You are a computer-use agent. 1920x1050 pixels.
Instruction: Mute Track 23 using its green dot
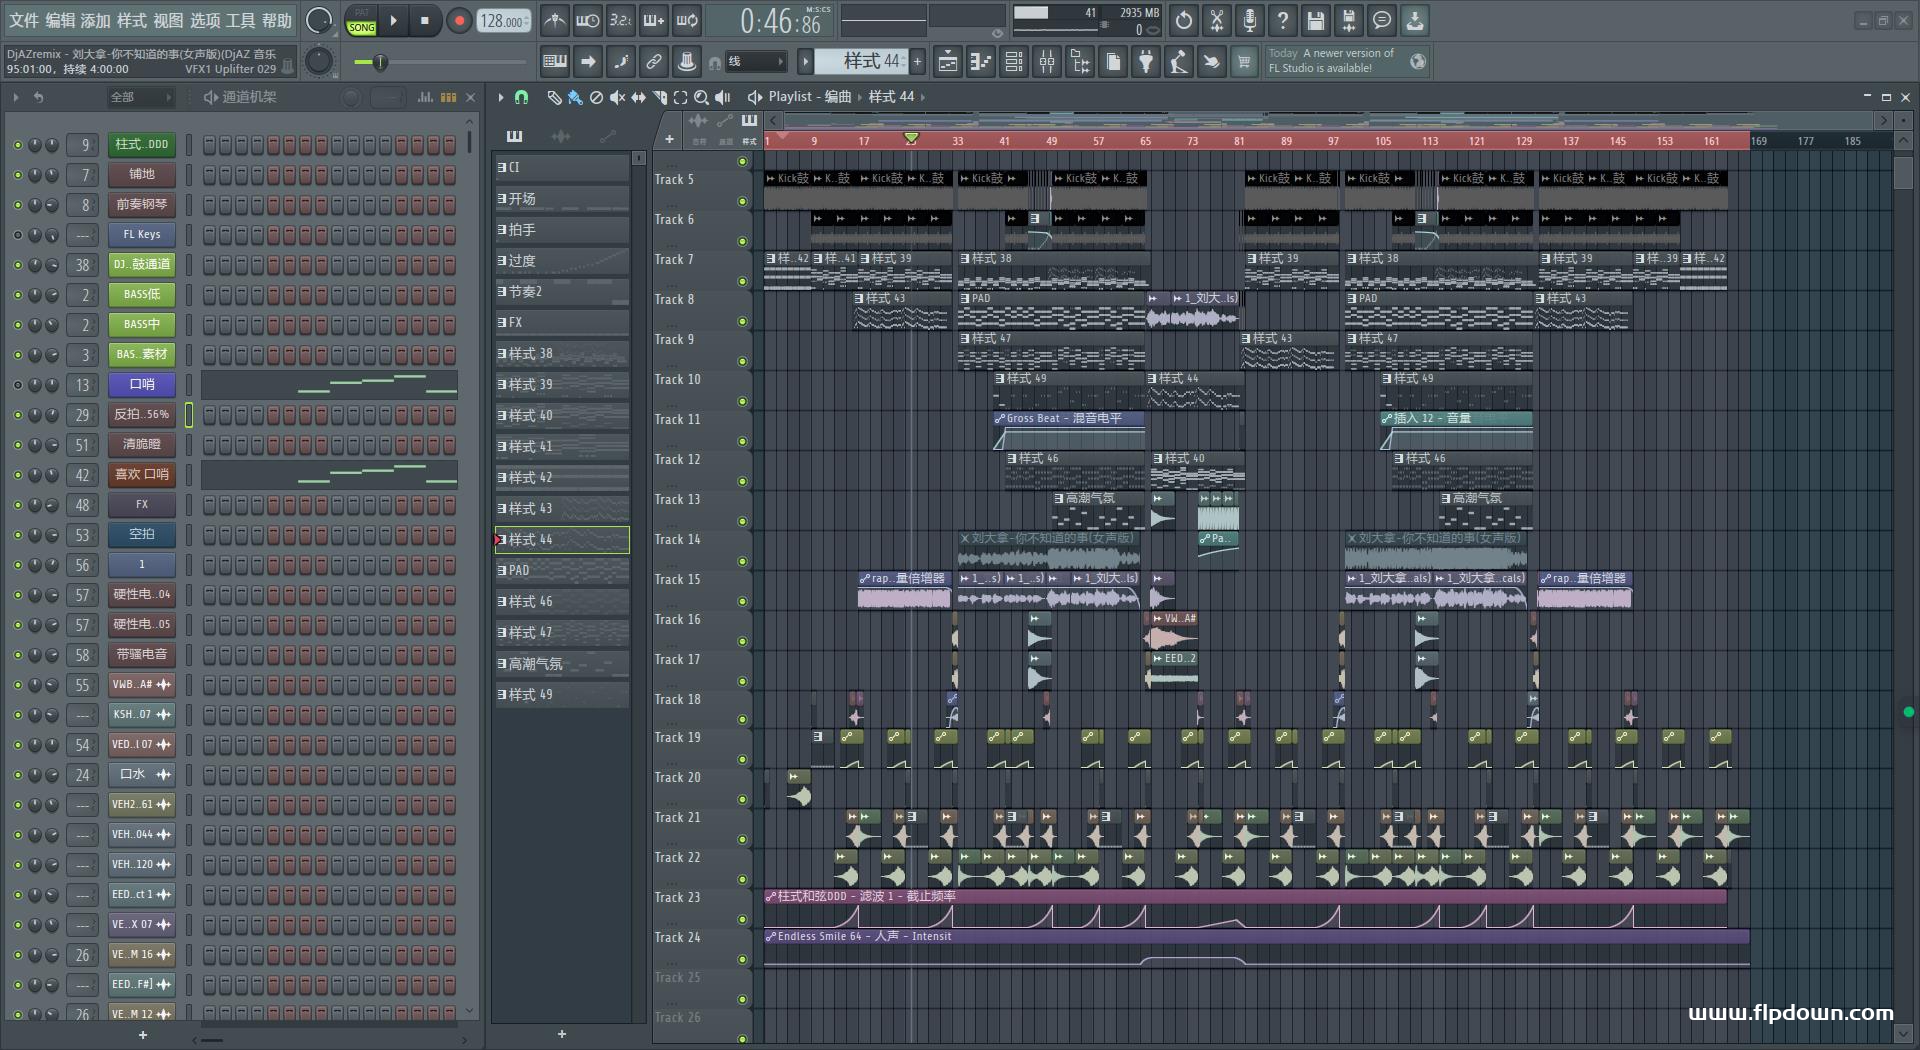coord(742,919)
